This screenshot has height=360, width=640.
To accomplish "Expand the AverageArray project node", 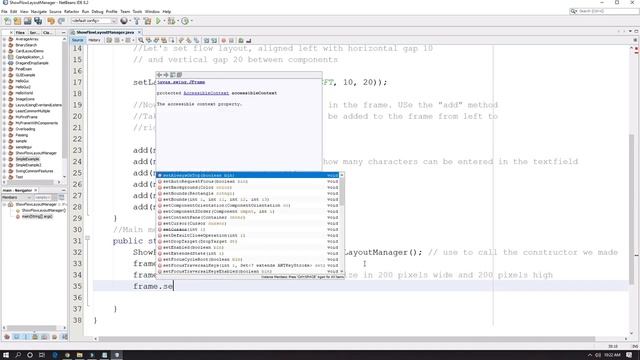I will (4, 39).
